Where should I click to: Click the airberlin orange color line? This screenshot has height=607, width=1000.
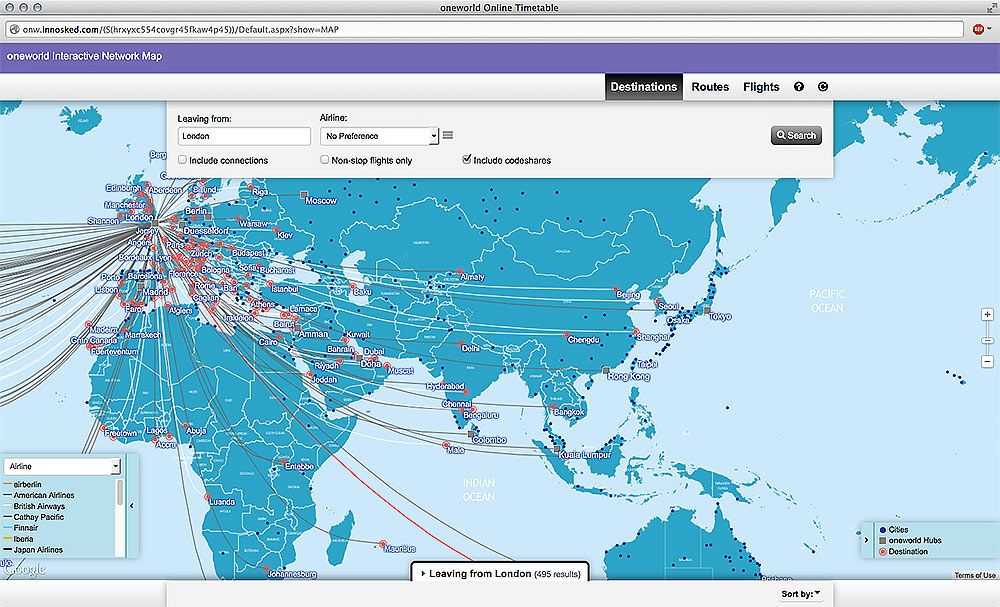(8, 485)
